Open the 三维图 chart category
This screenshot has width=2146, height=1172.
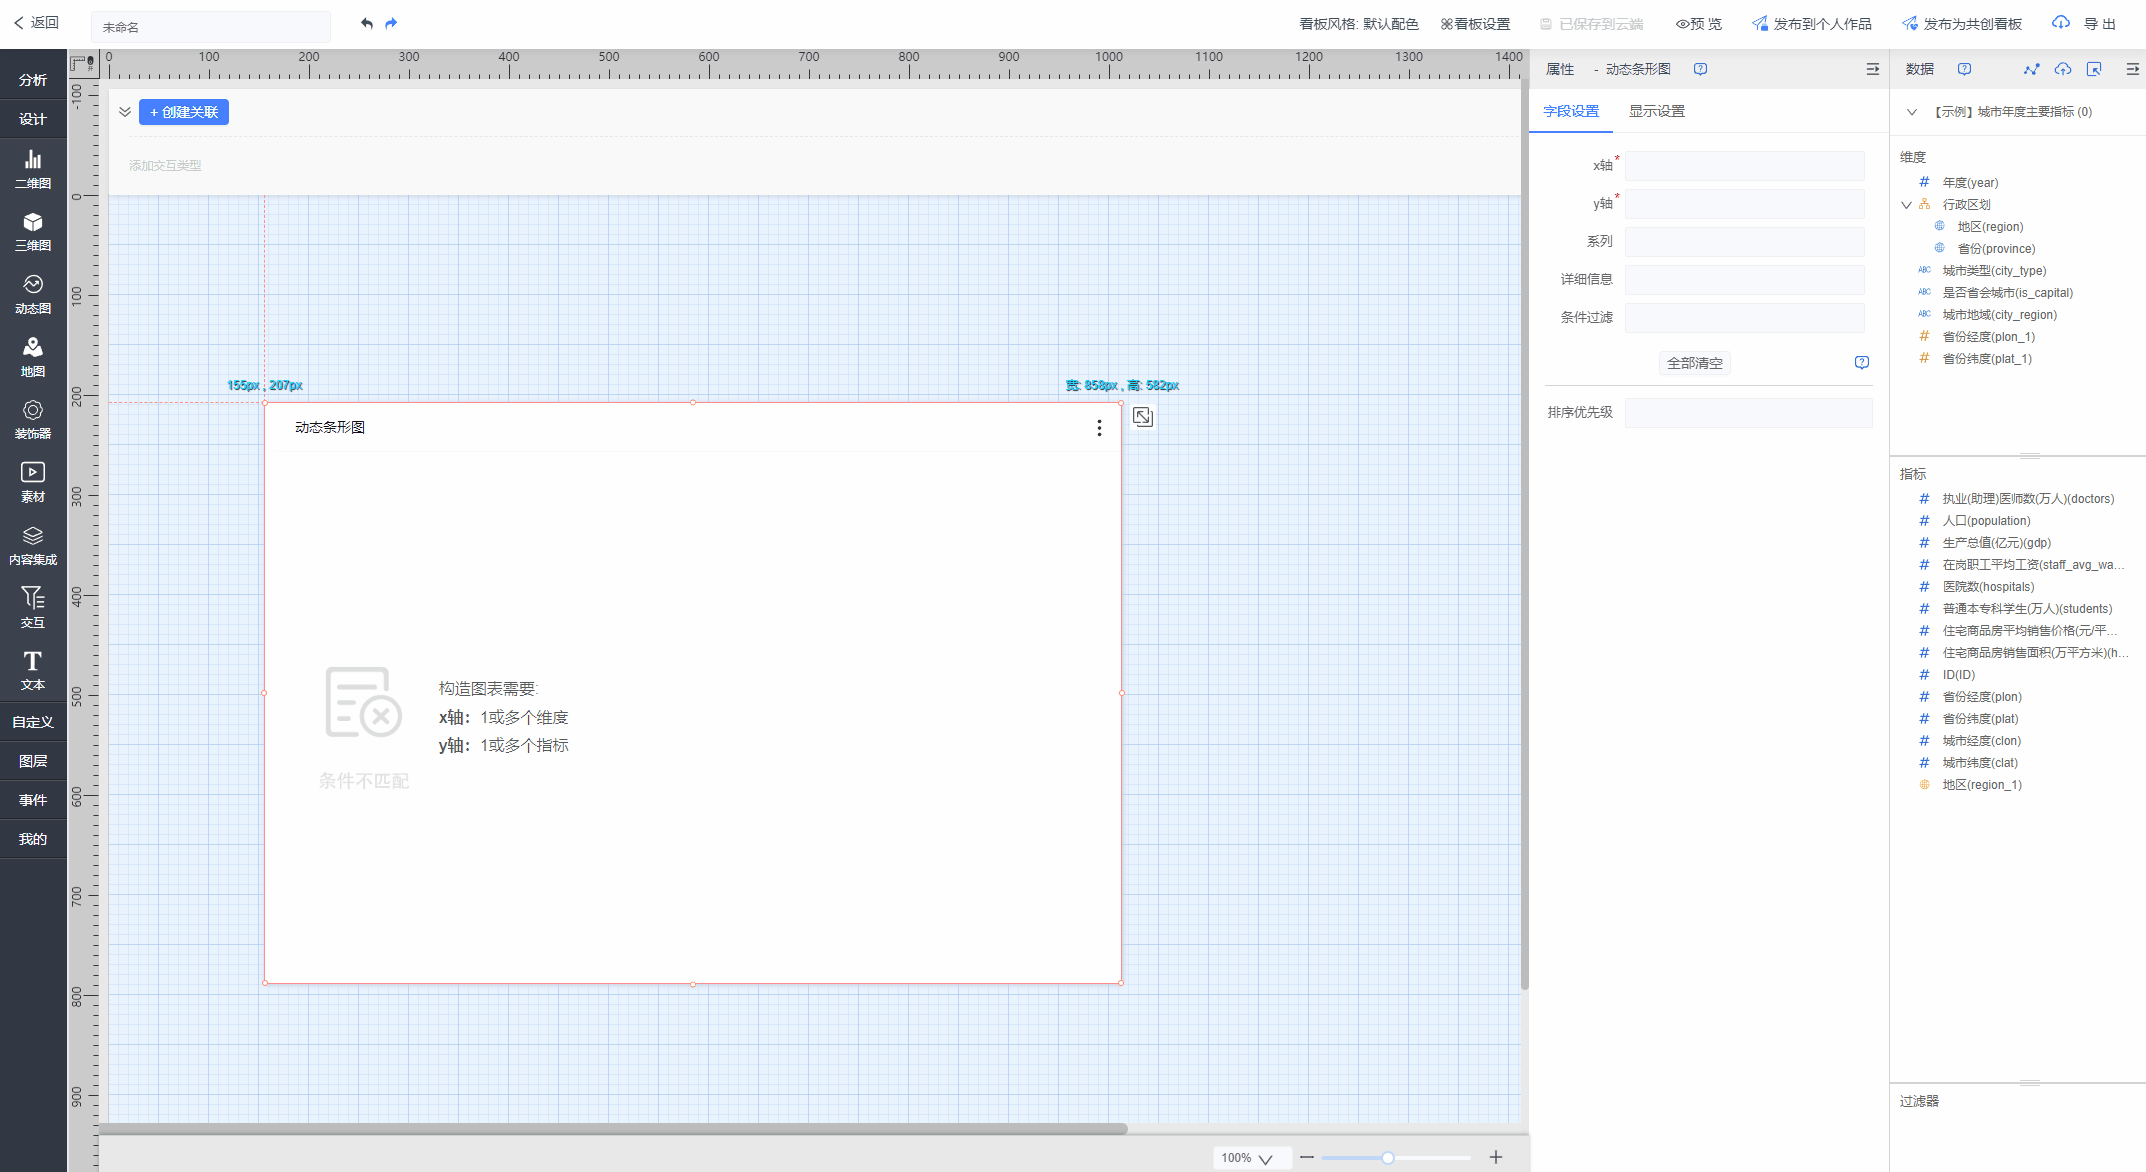coord(33,231)
